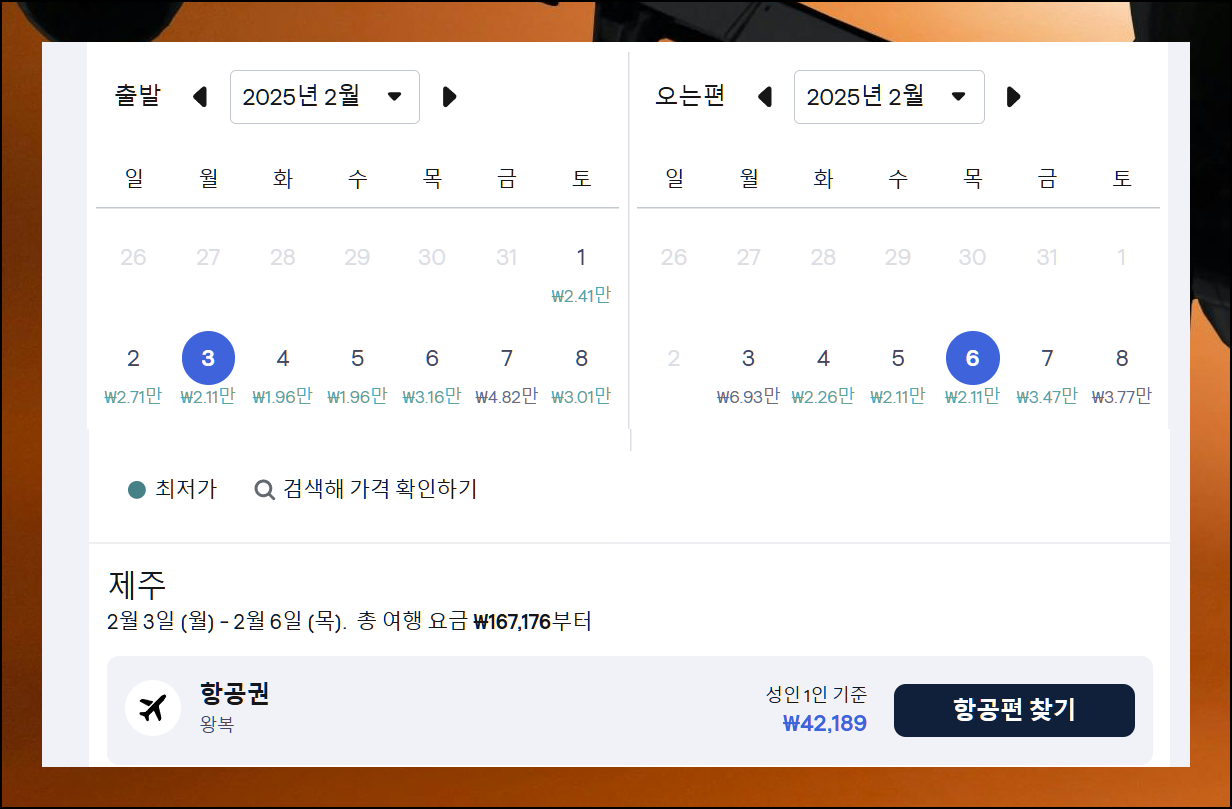Click the flight price ₩42,189
Screen dimensions: 1232x809
(825, 723)
